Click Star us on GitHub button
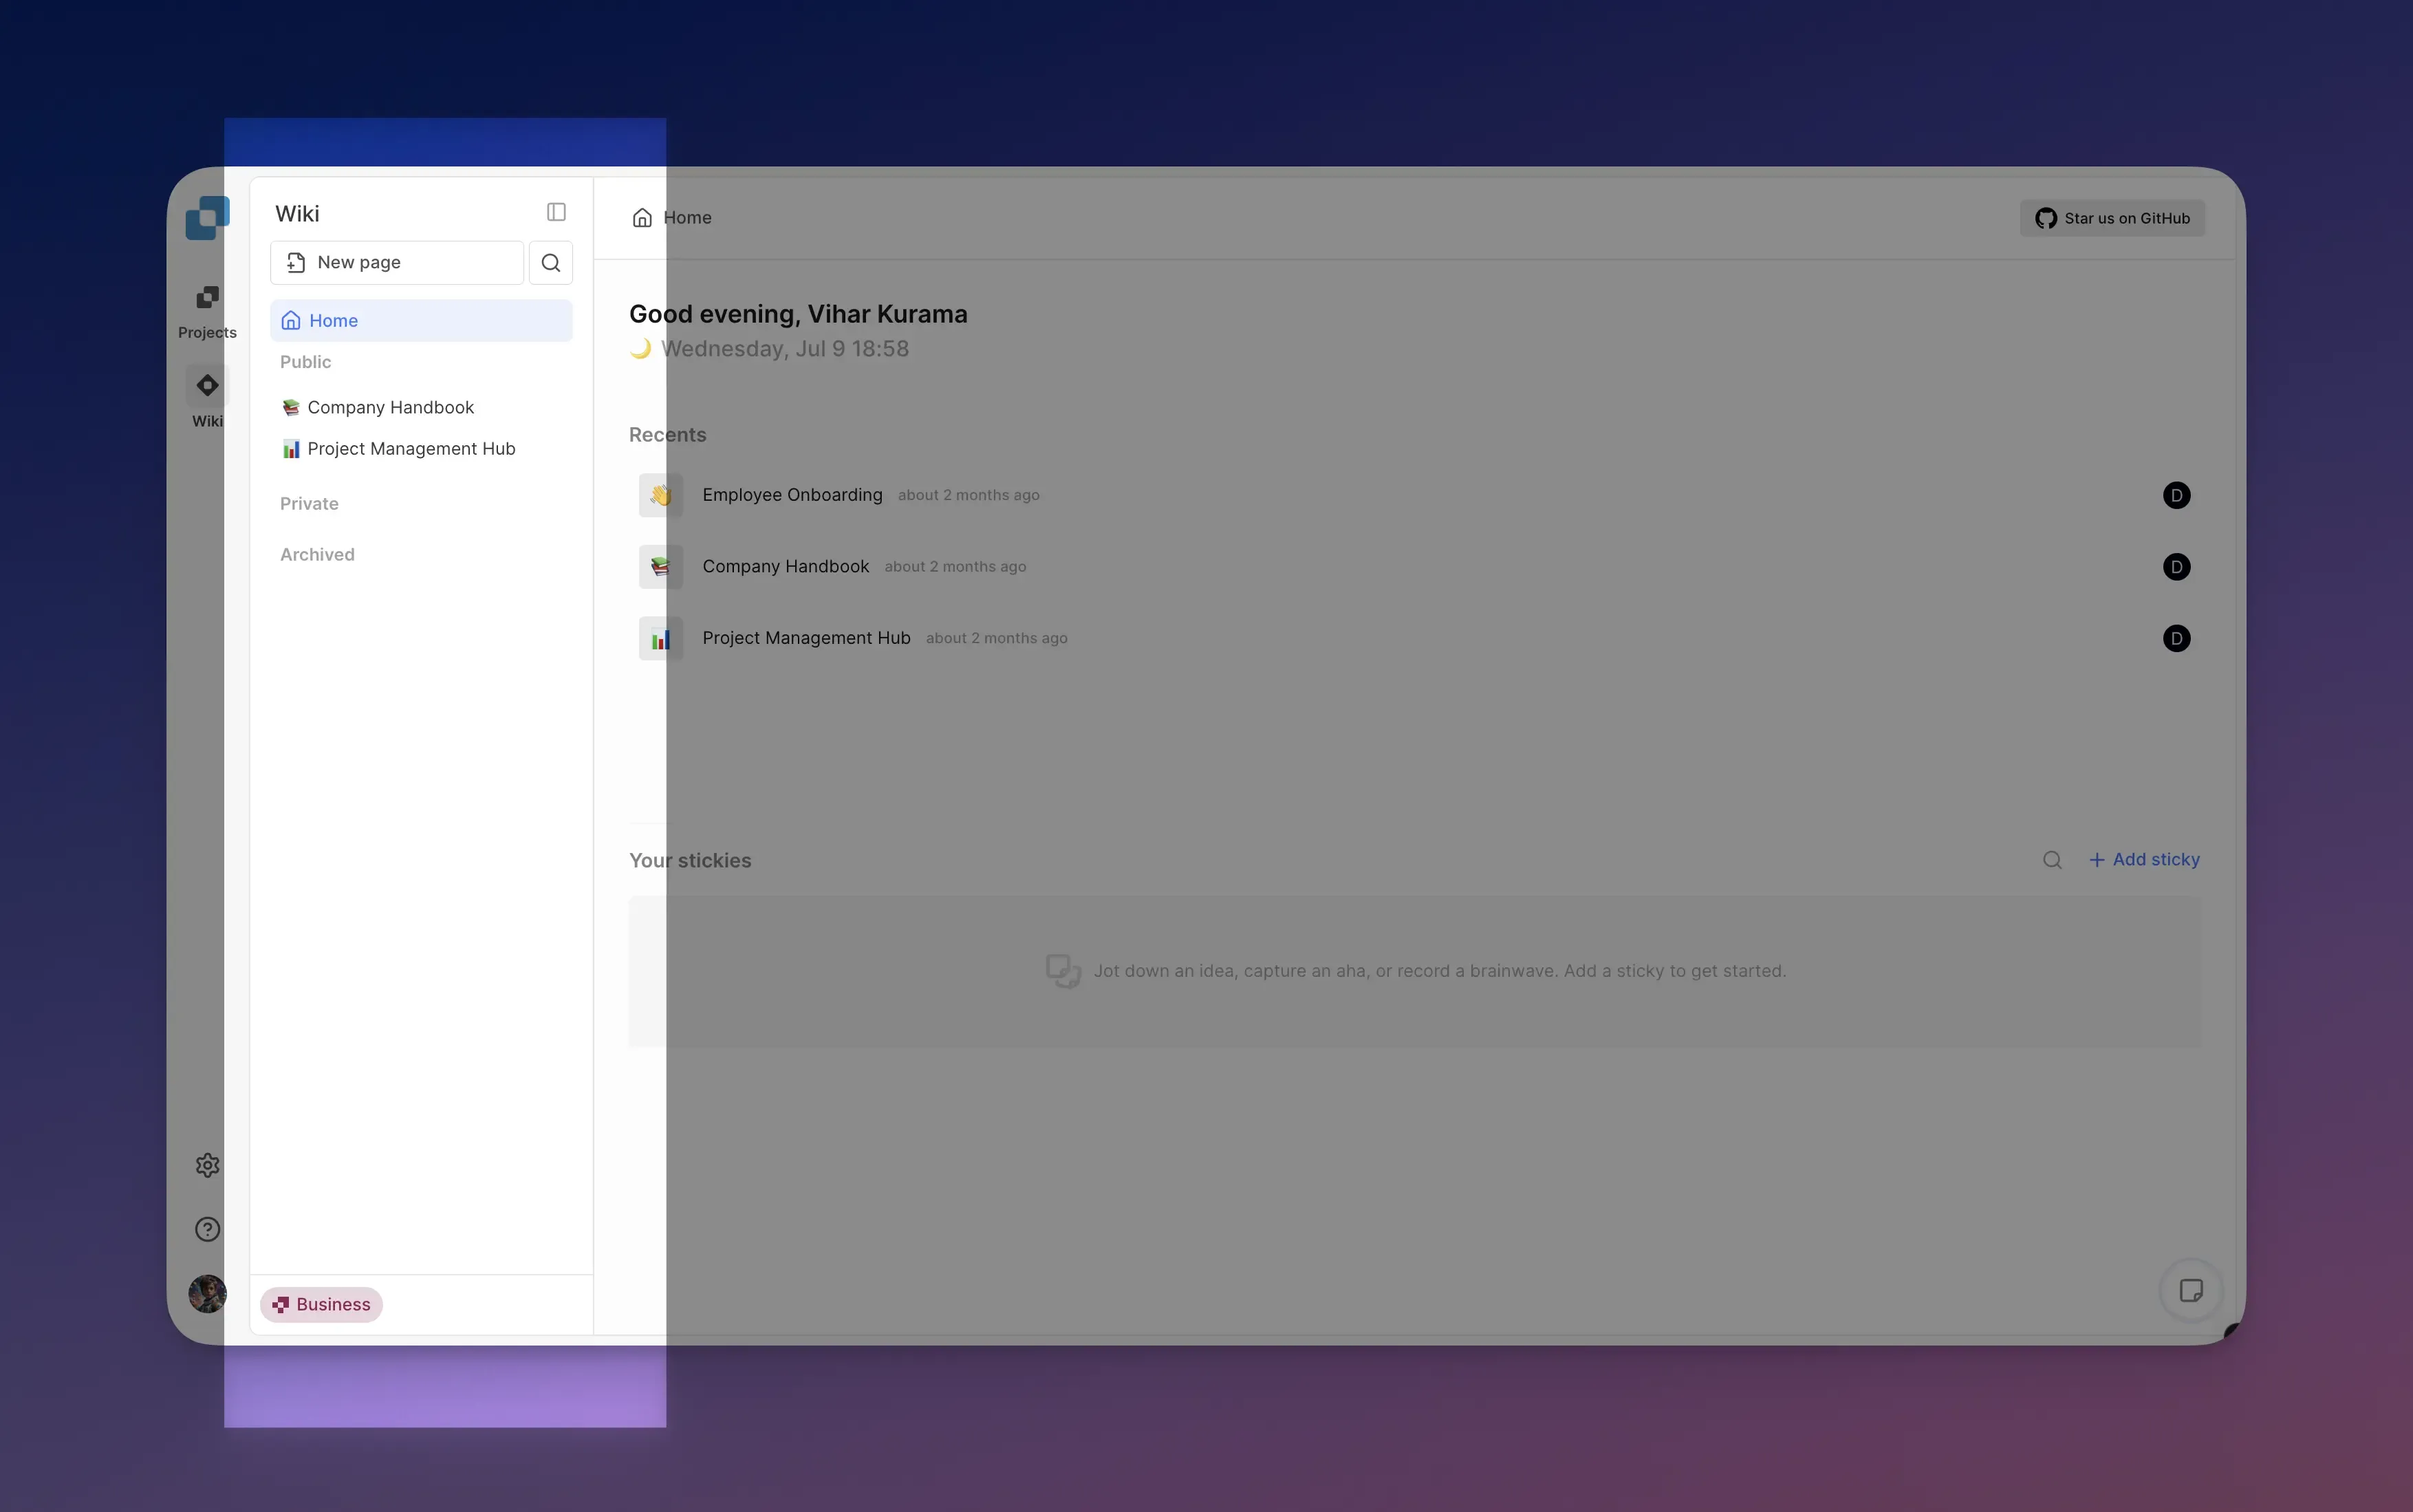 pos(2112,219)
